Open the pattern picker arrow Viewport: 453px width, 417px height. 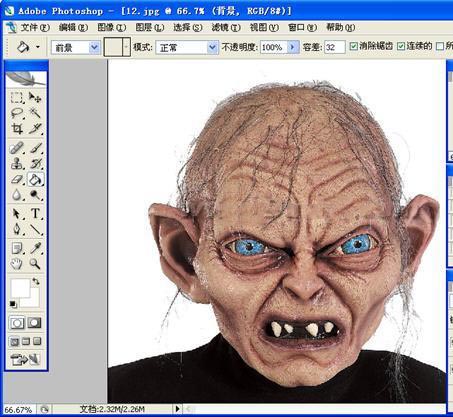coord(126,47)
